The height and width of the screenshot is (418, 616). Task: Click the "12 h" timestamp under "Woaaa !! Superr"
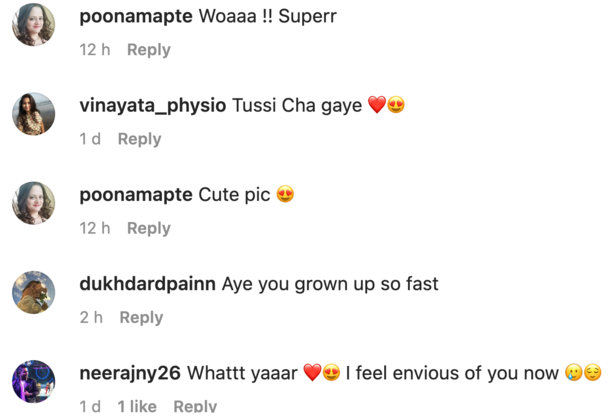95,50
